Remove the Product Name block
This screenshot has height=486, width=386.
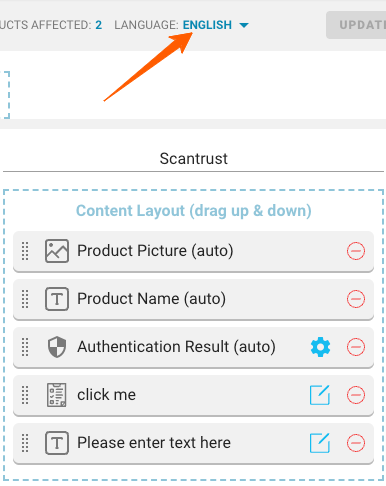click(356, 299)
